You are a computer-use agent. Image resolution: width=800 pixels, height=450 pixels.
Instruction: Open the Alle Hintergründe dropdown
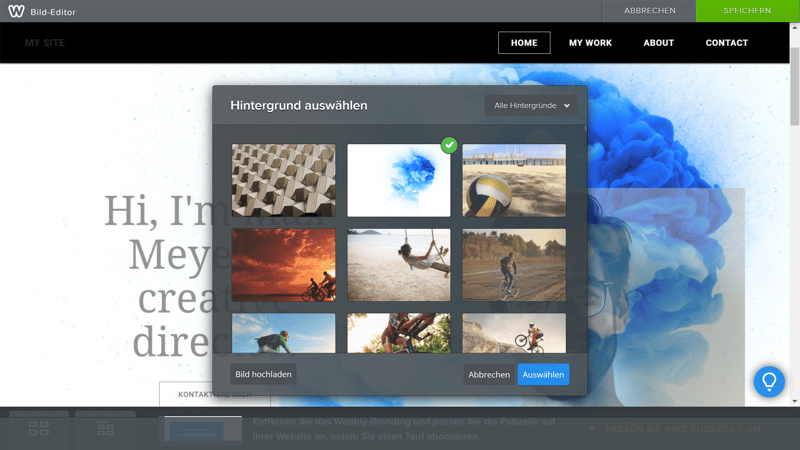click(531, 105)
